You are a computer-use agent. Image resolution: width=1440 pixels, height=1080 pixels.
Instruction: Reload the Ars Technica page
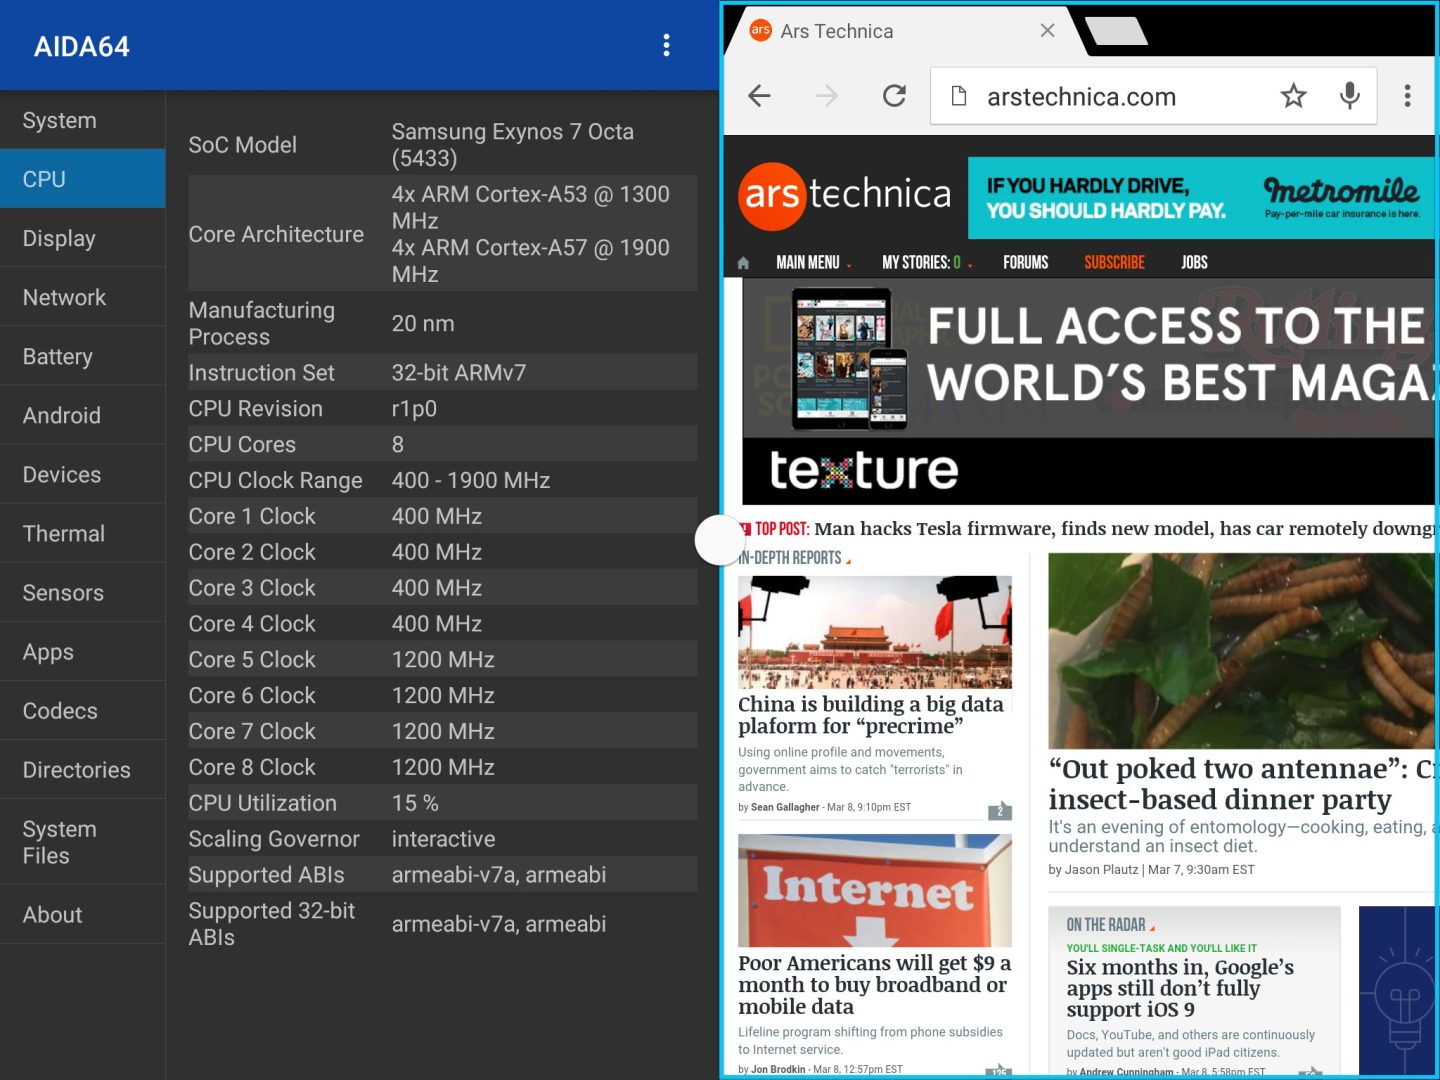[x=894, y=96]
